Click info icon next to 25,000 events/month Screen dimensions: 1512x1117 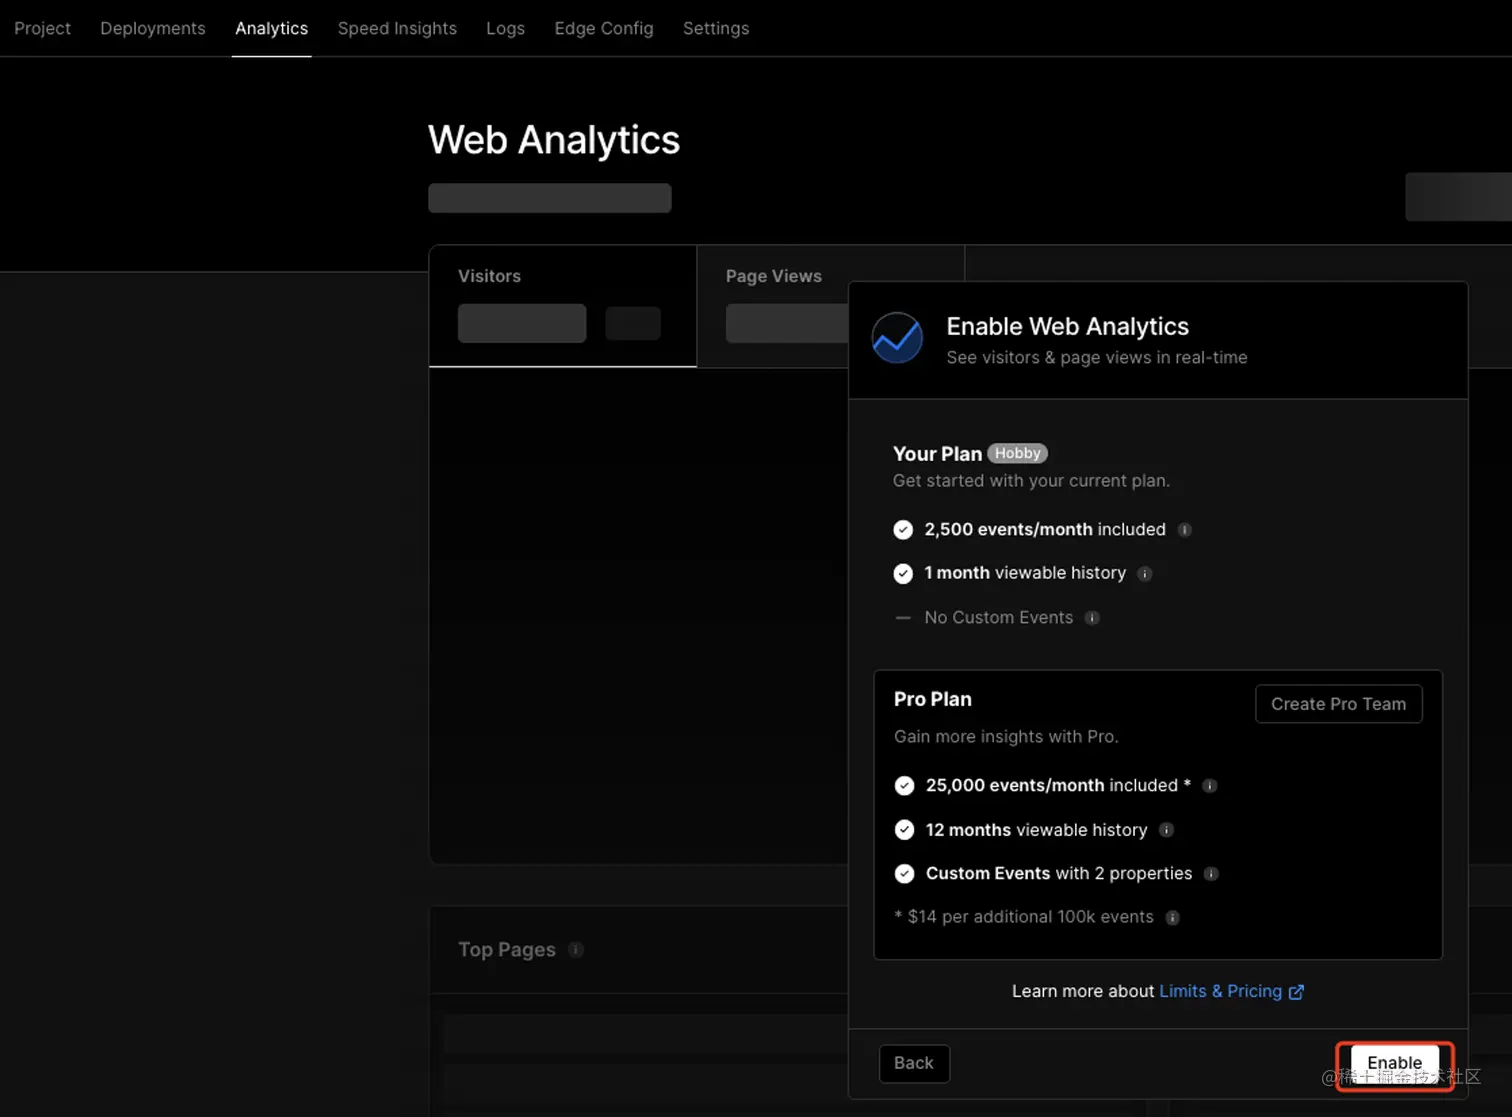click(x=1209, y=786)
